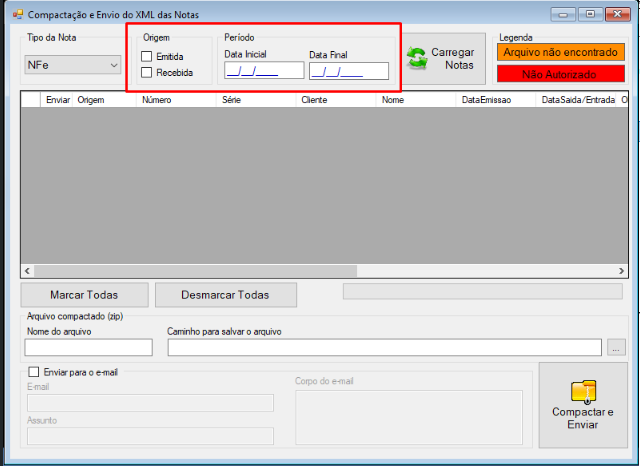Click the Data Final date field
The height and width of the screenshot is (466, 640).
349,71
